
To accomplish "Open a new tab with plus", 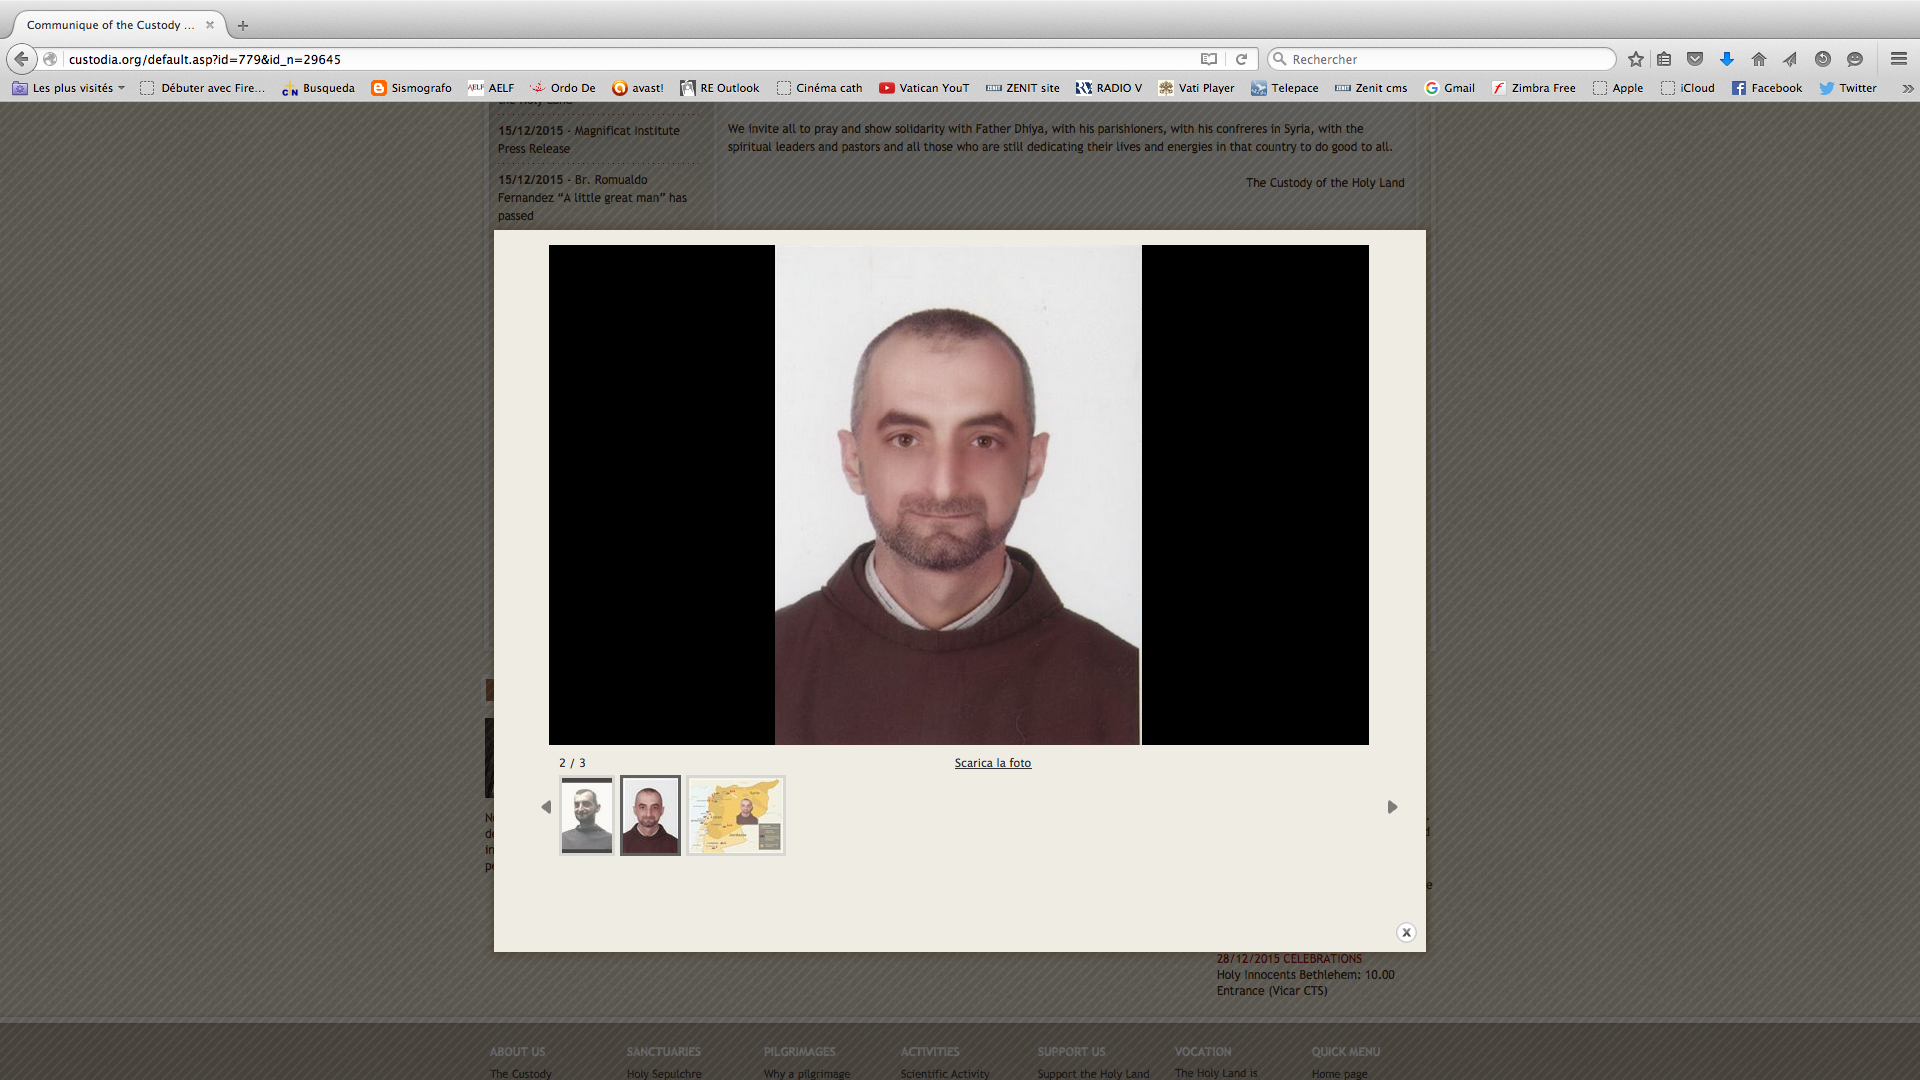I will tap(243, 25).
